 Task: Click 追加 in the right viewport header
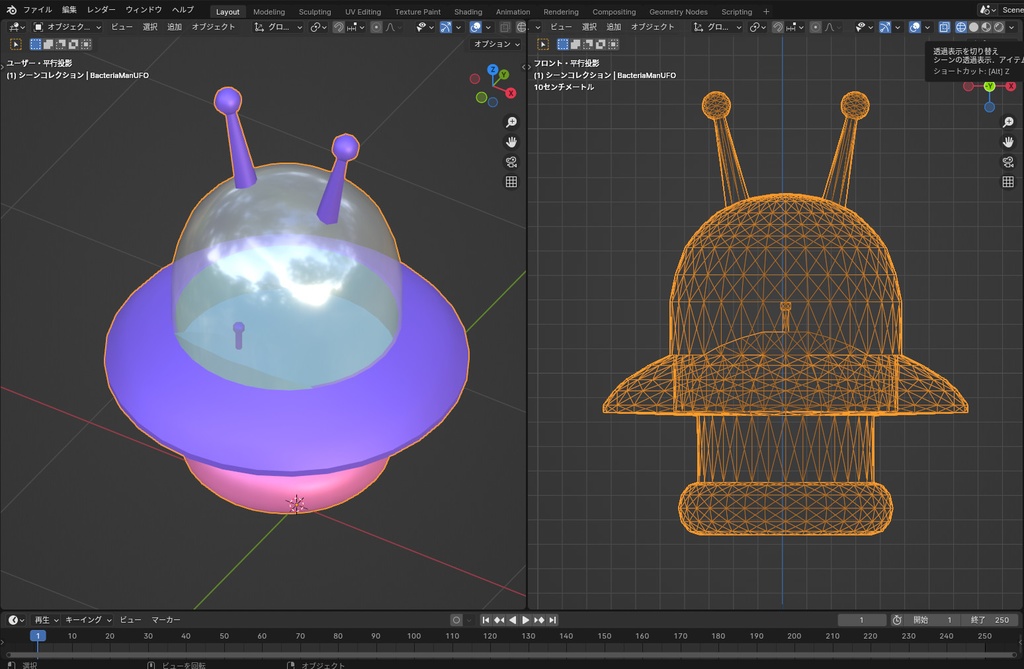[x=614, y=27]
